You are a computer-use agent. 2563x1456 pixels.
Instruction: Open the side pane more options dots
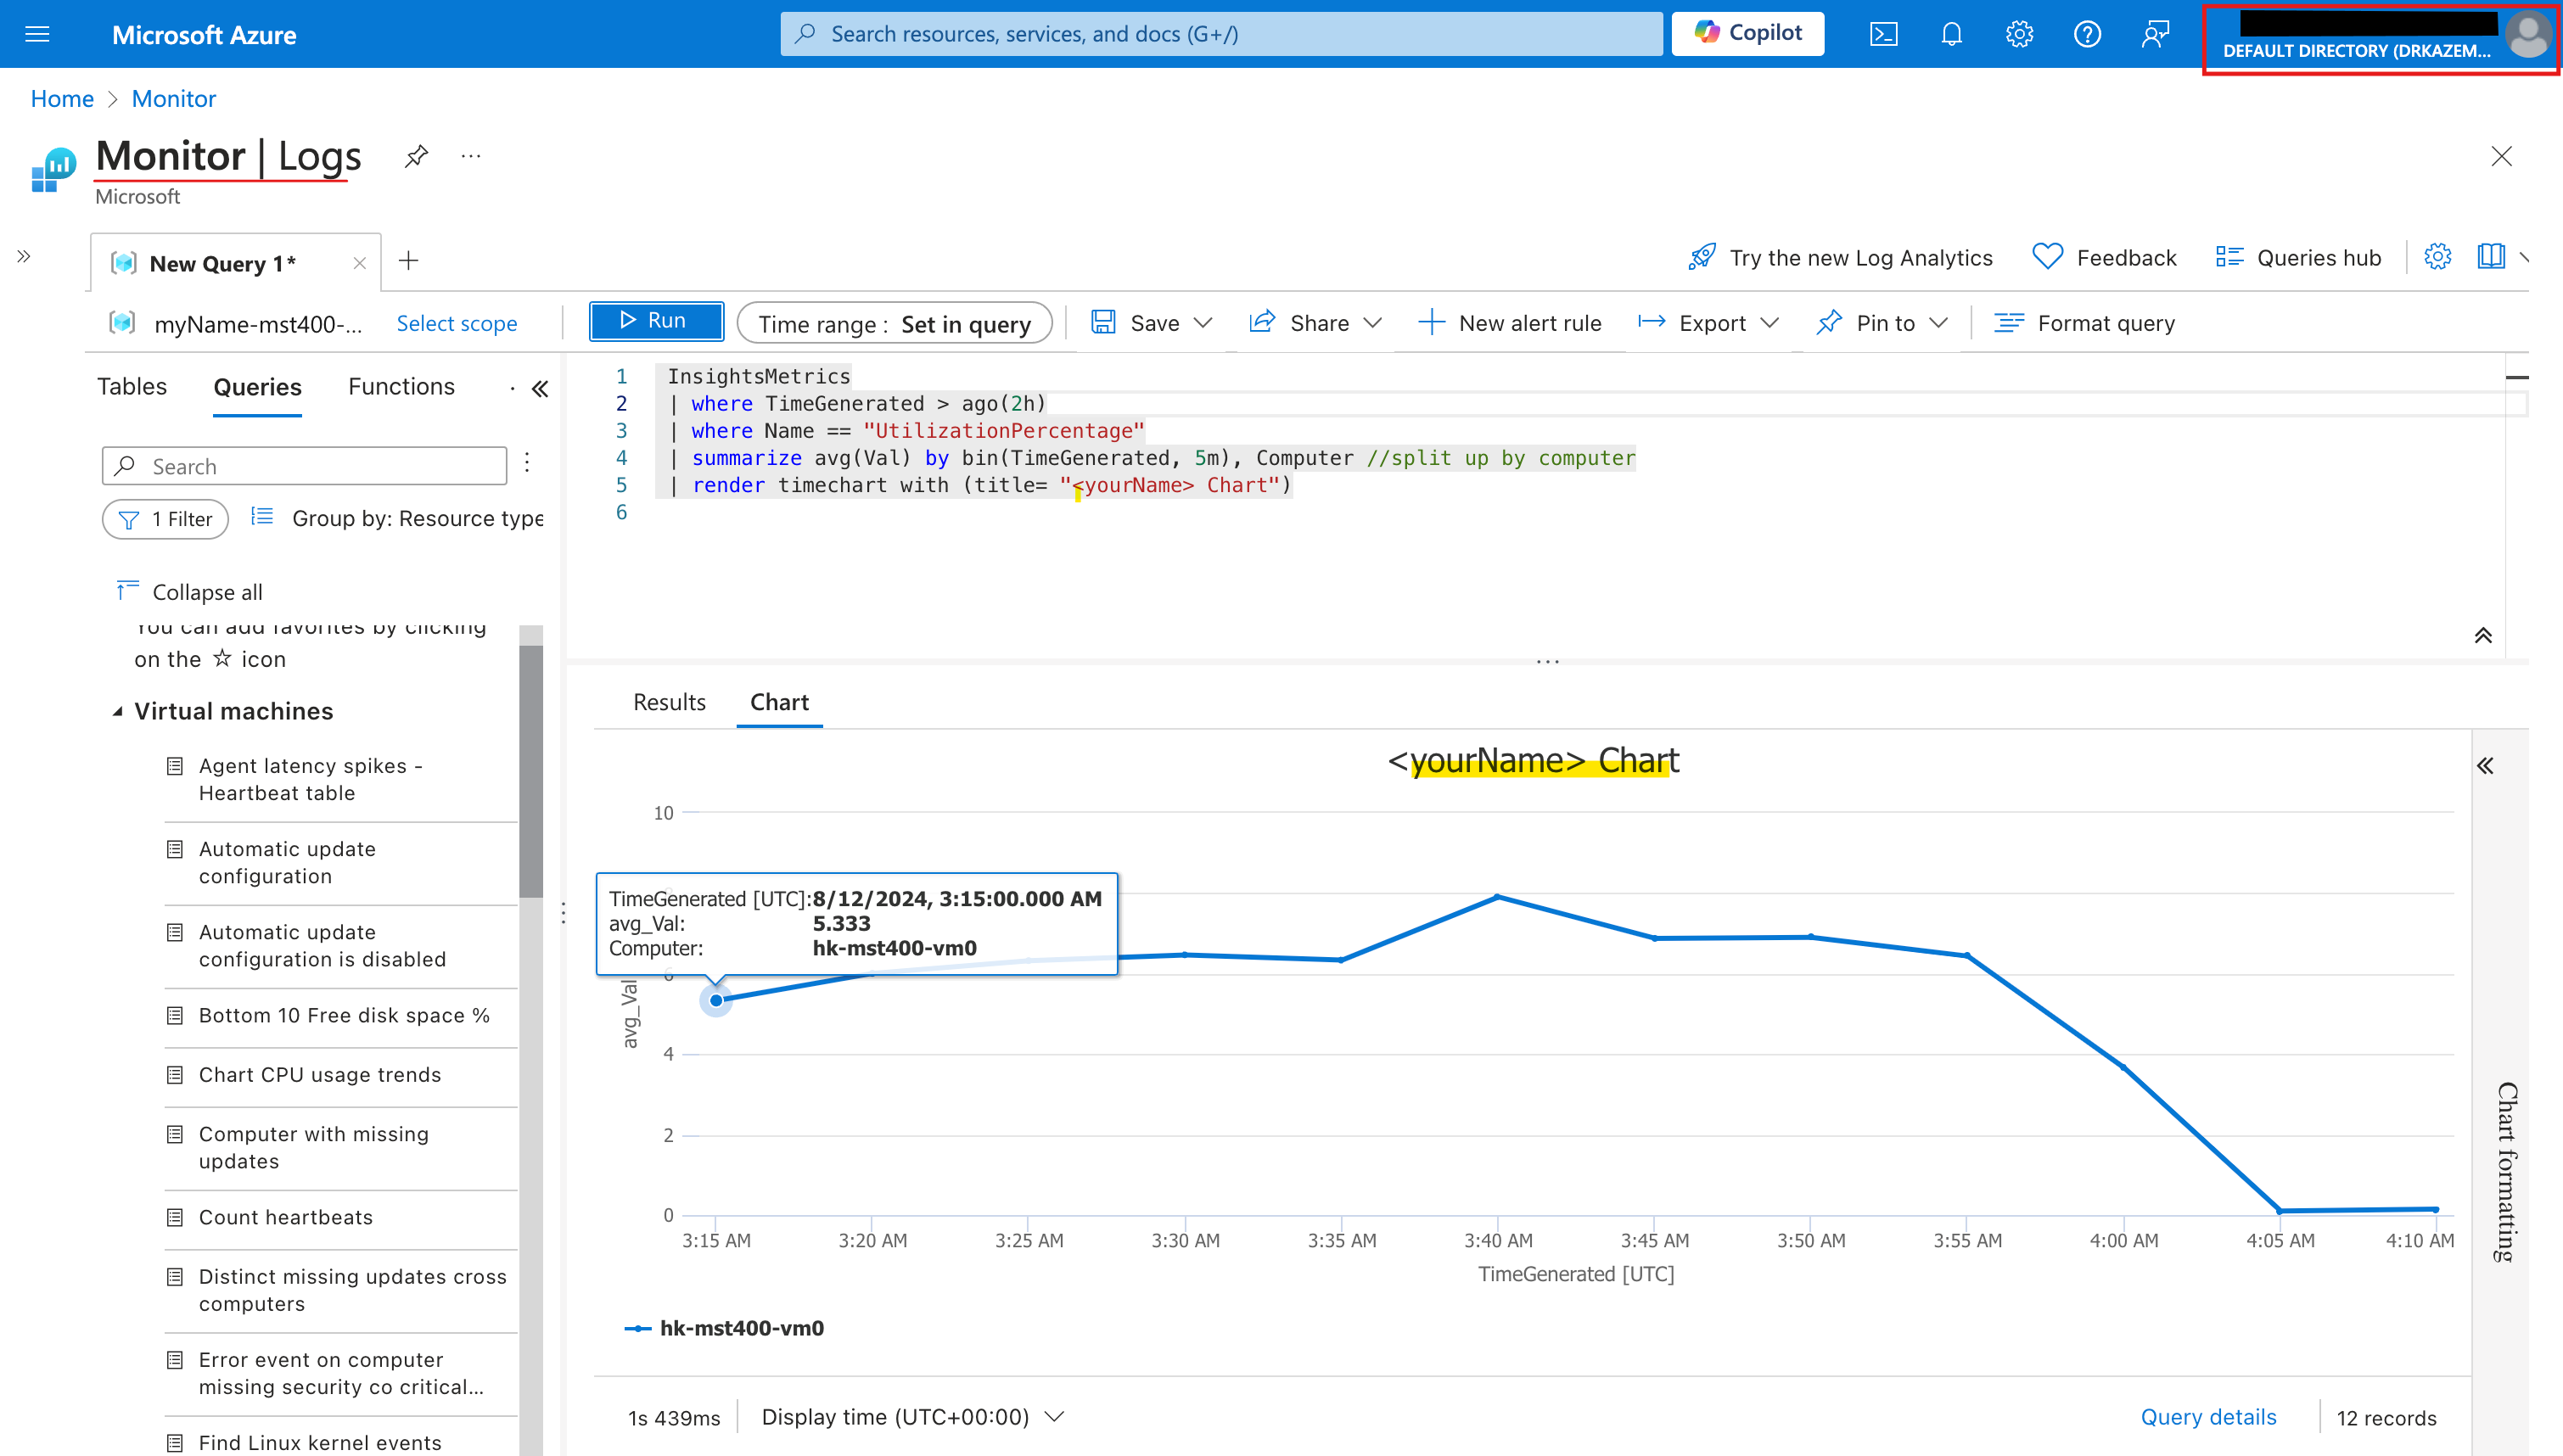pyautogui.click(x=512, y=389)
